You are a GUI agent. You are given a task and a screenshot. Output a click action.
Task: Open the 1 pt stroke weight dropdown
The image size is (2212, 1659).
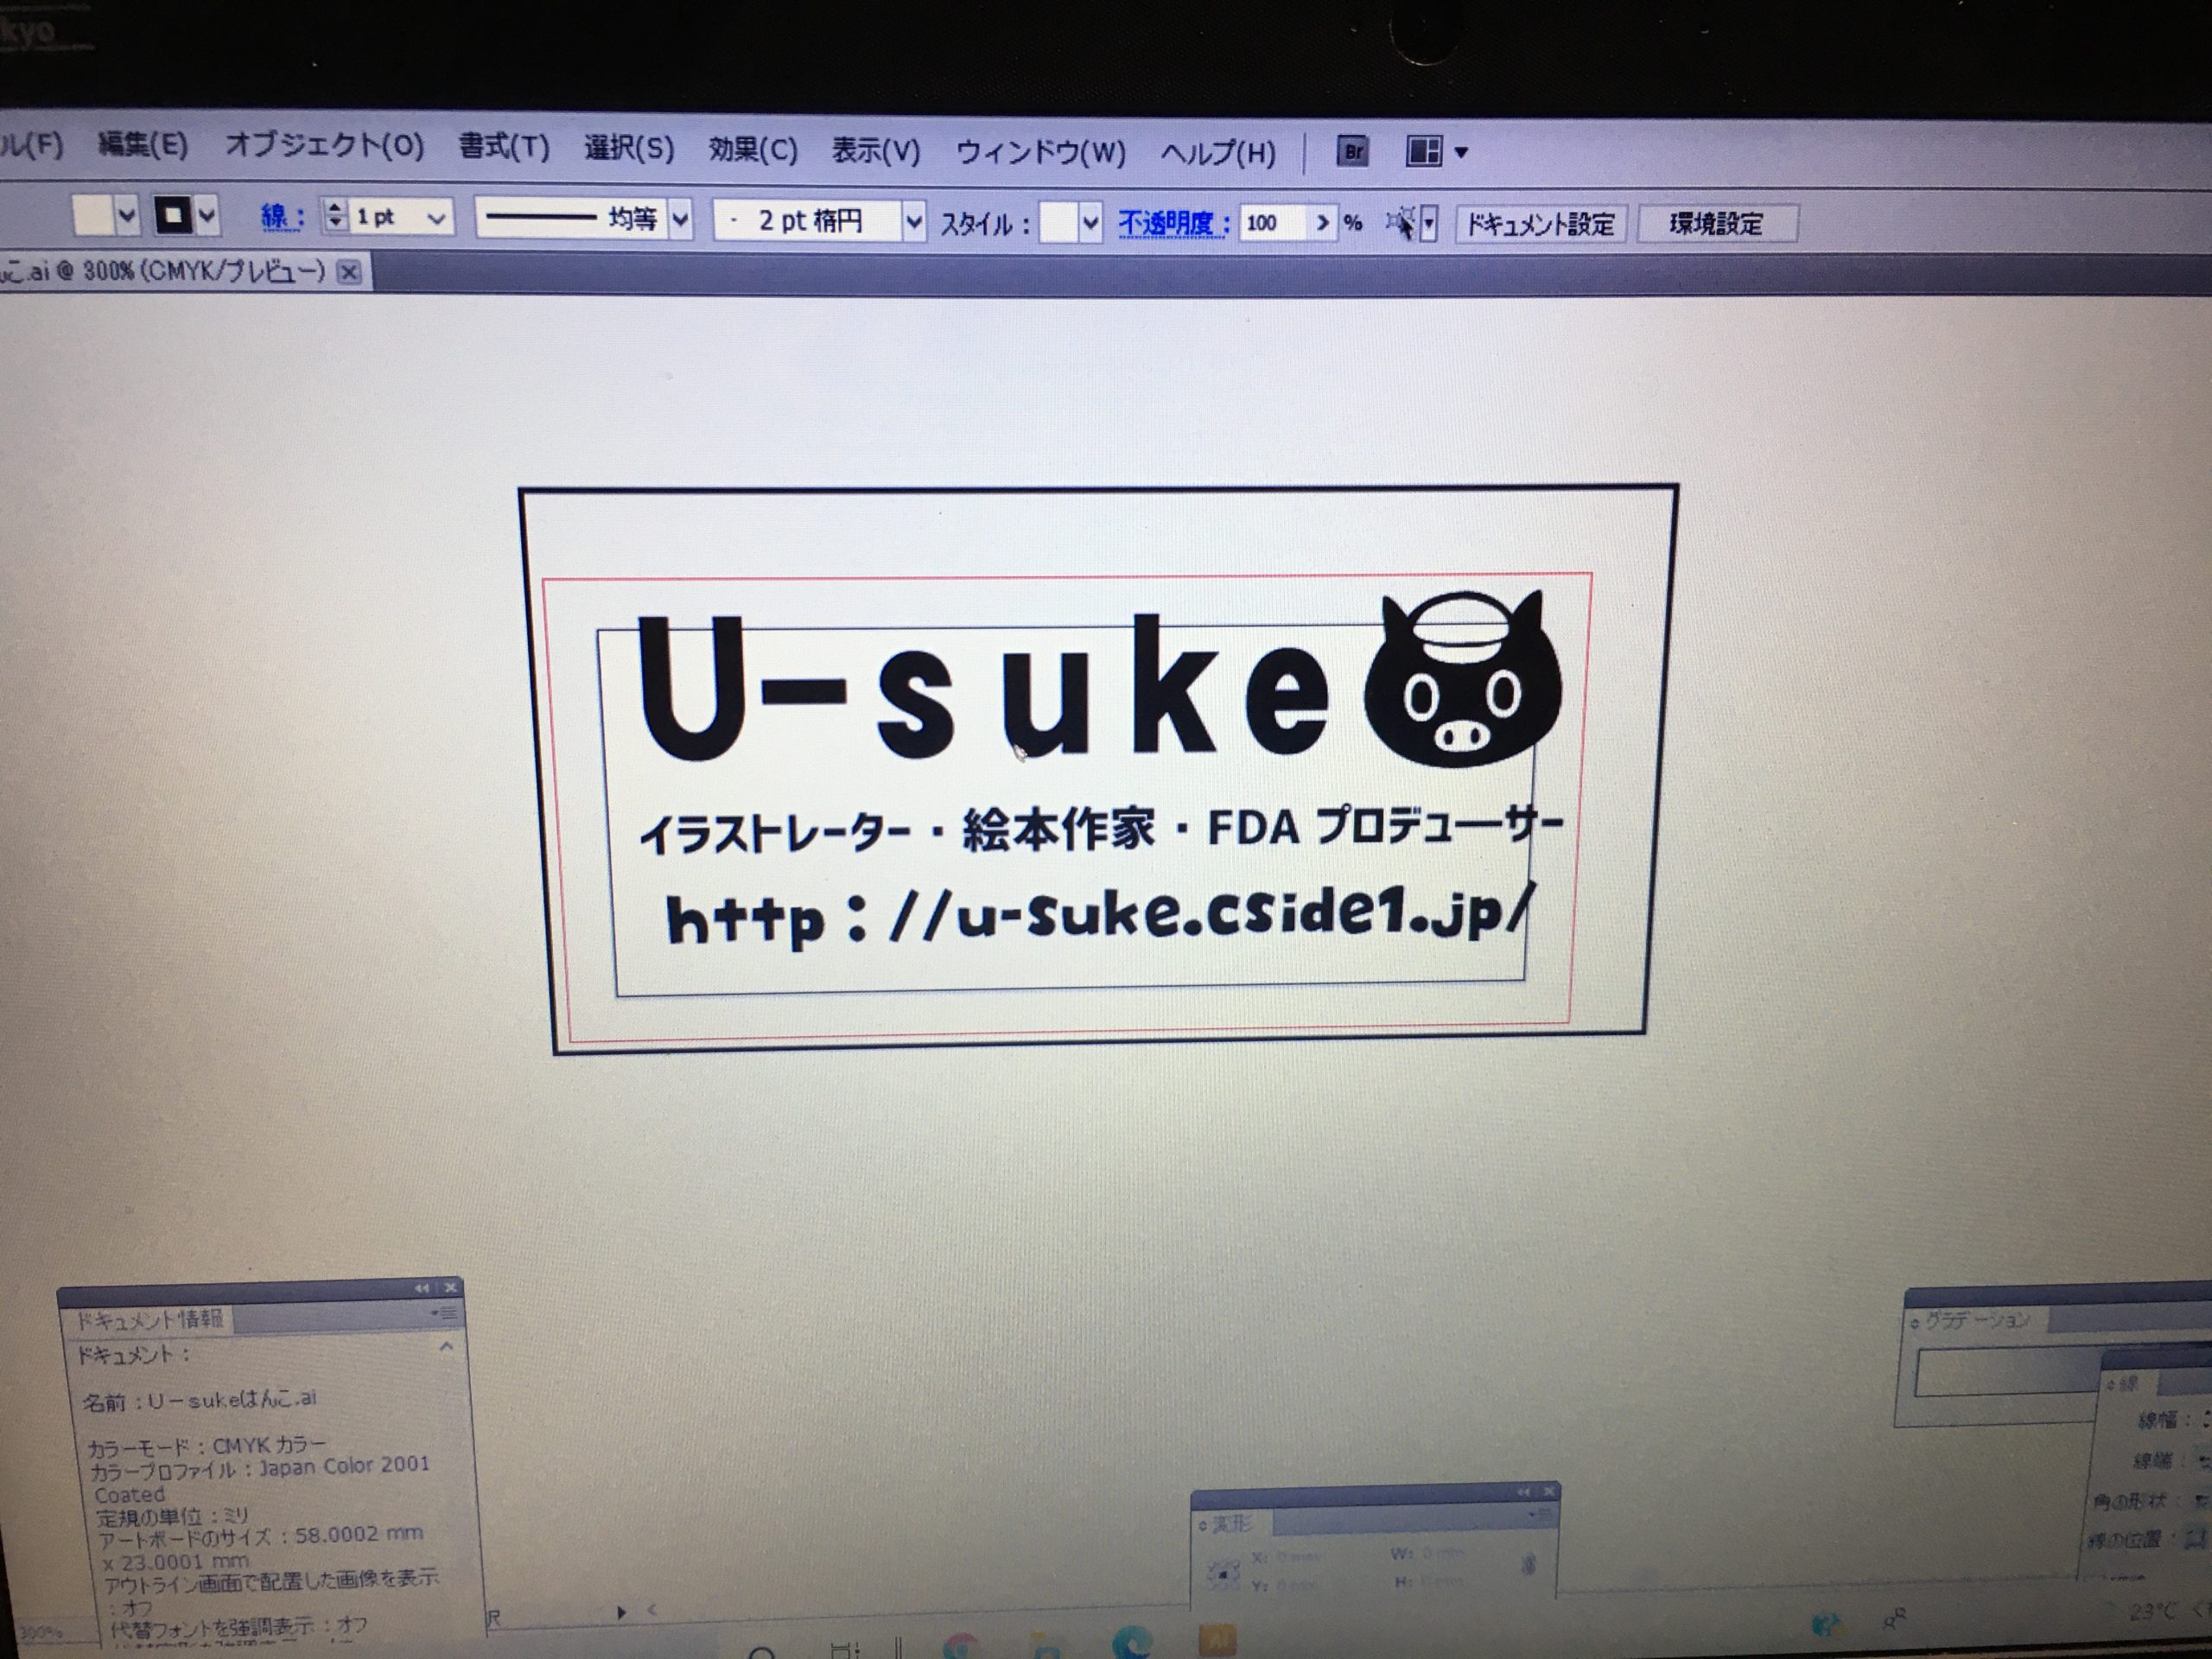point(436,218)
